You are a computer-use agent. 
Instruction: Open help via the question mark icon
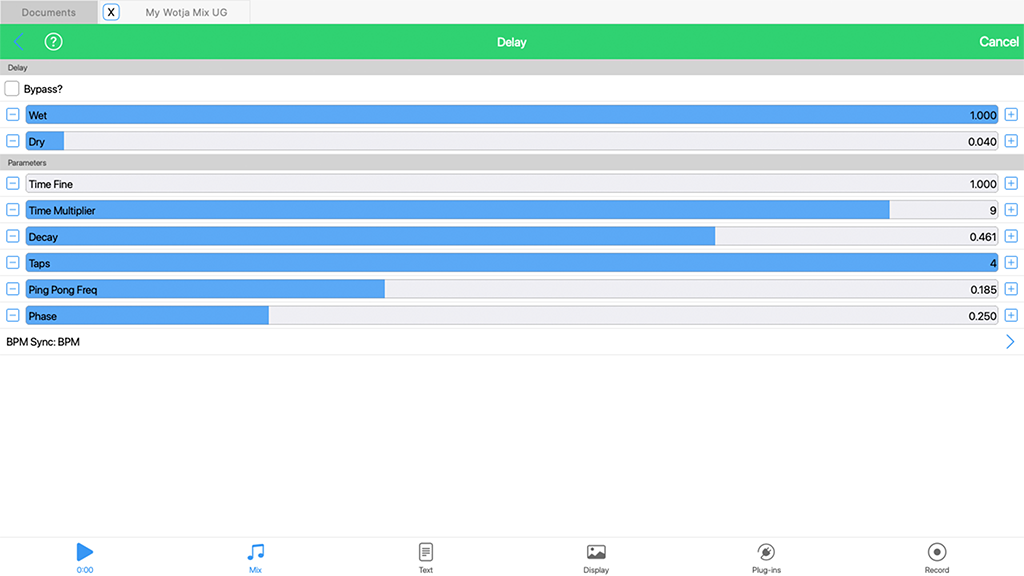(54, 42)
